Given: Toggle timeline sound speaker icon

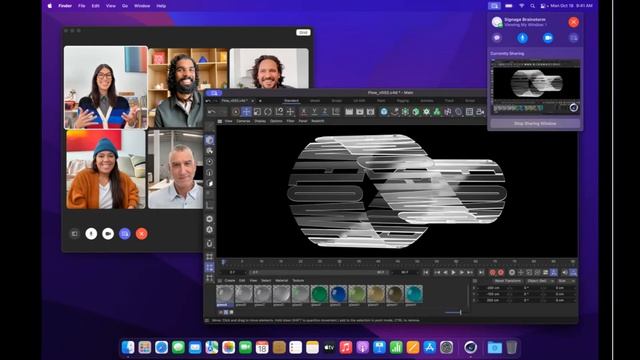Looking at the screenshot, I should coord(565,272).
